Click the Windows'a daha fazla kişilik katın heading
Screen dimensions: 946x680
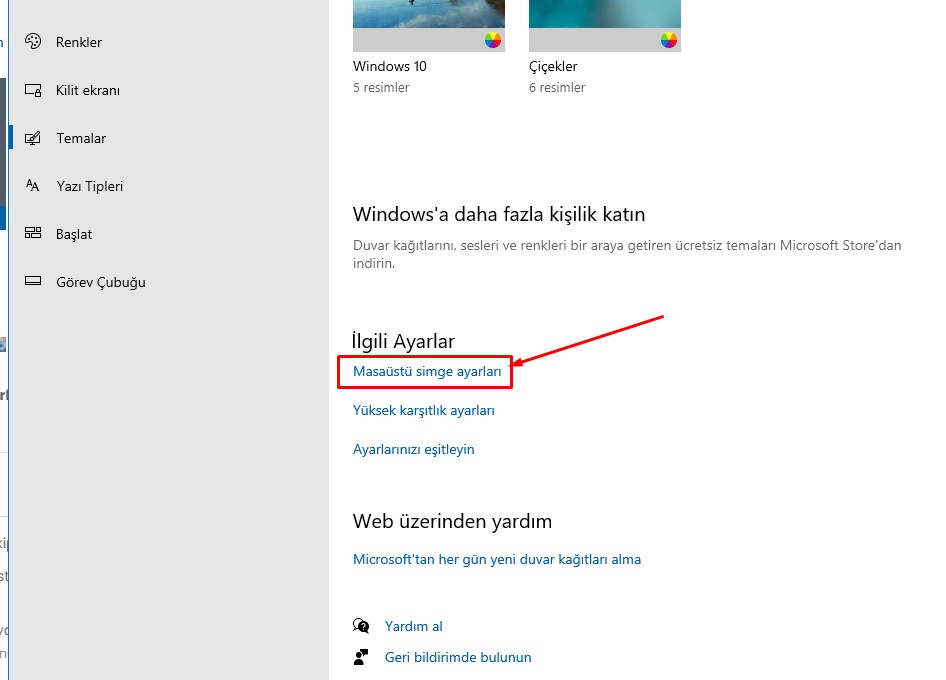pyautogui.click(x=499, y=214)
